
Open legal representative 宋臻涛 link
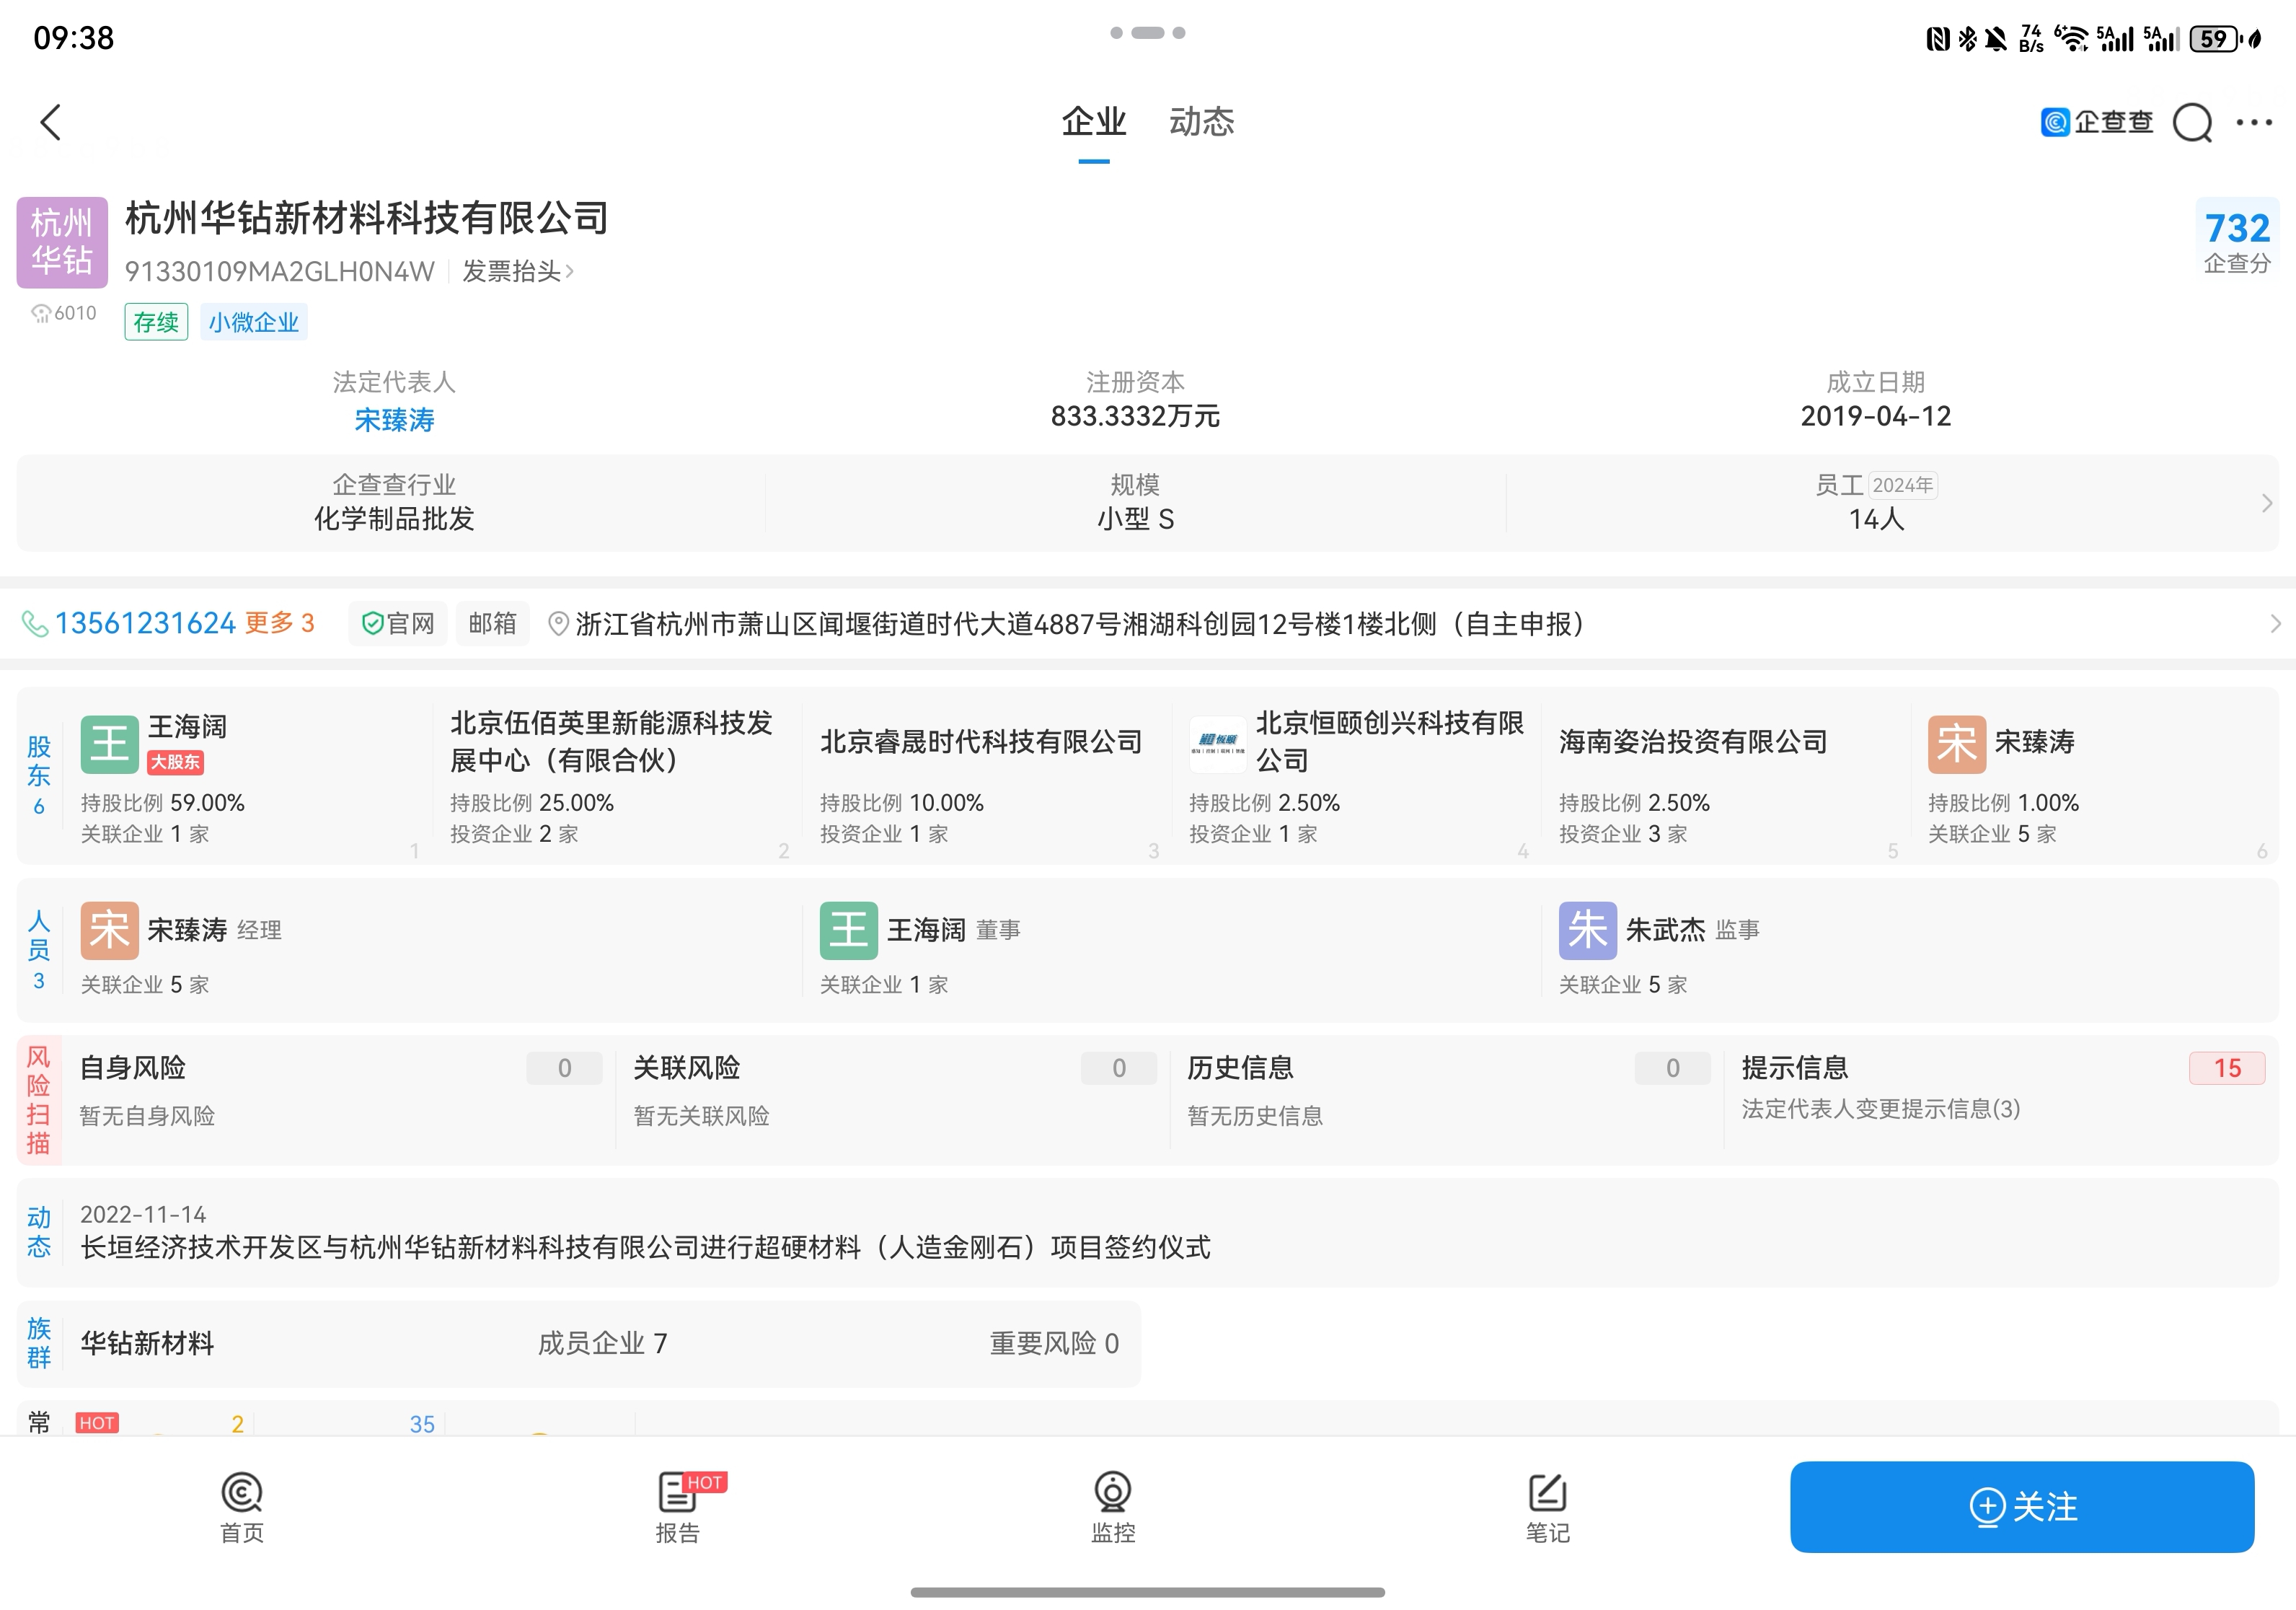pyautogui.click(x=394, y=420)
